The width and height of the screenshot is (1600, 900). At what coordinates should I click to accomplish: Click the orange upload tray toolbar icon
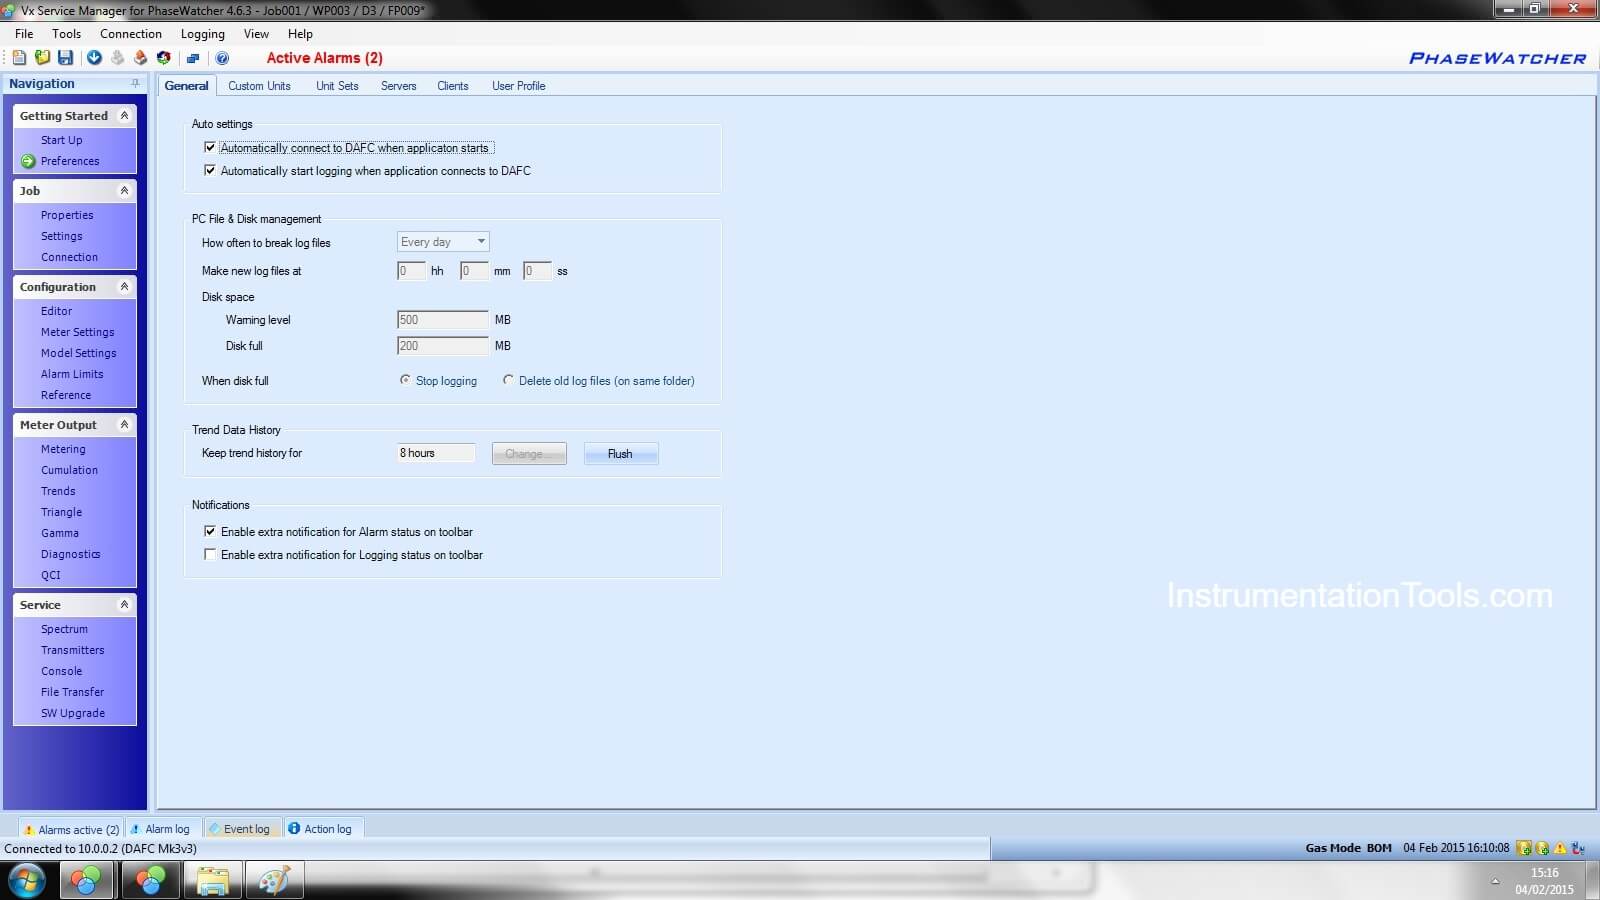tap(140, 58)
